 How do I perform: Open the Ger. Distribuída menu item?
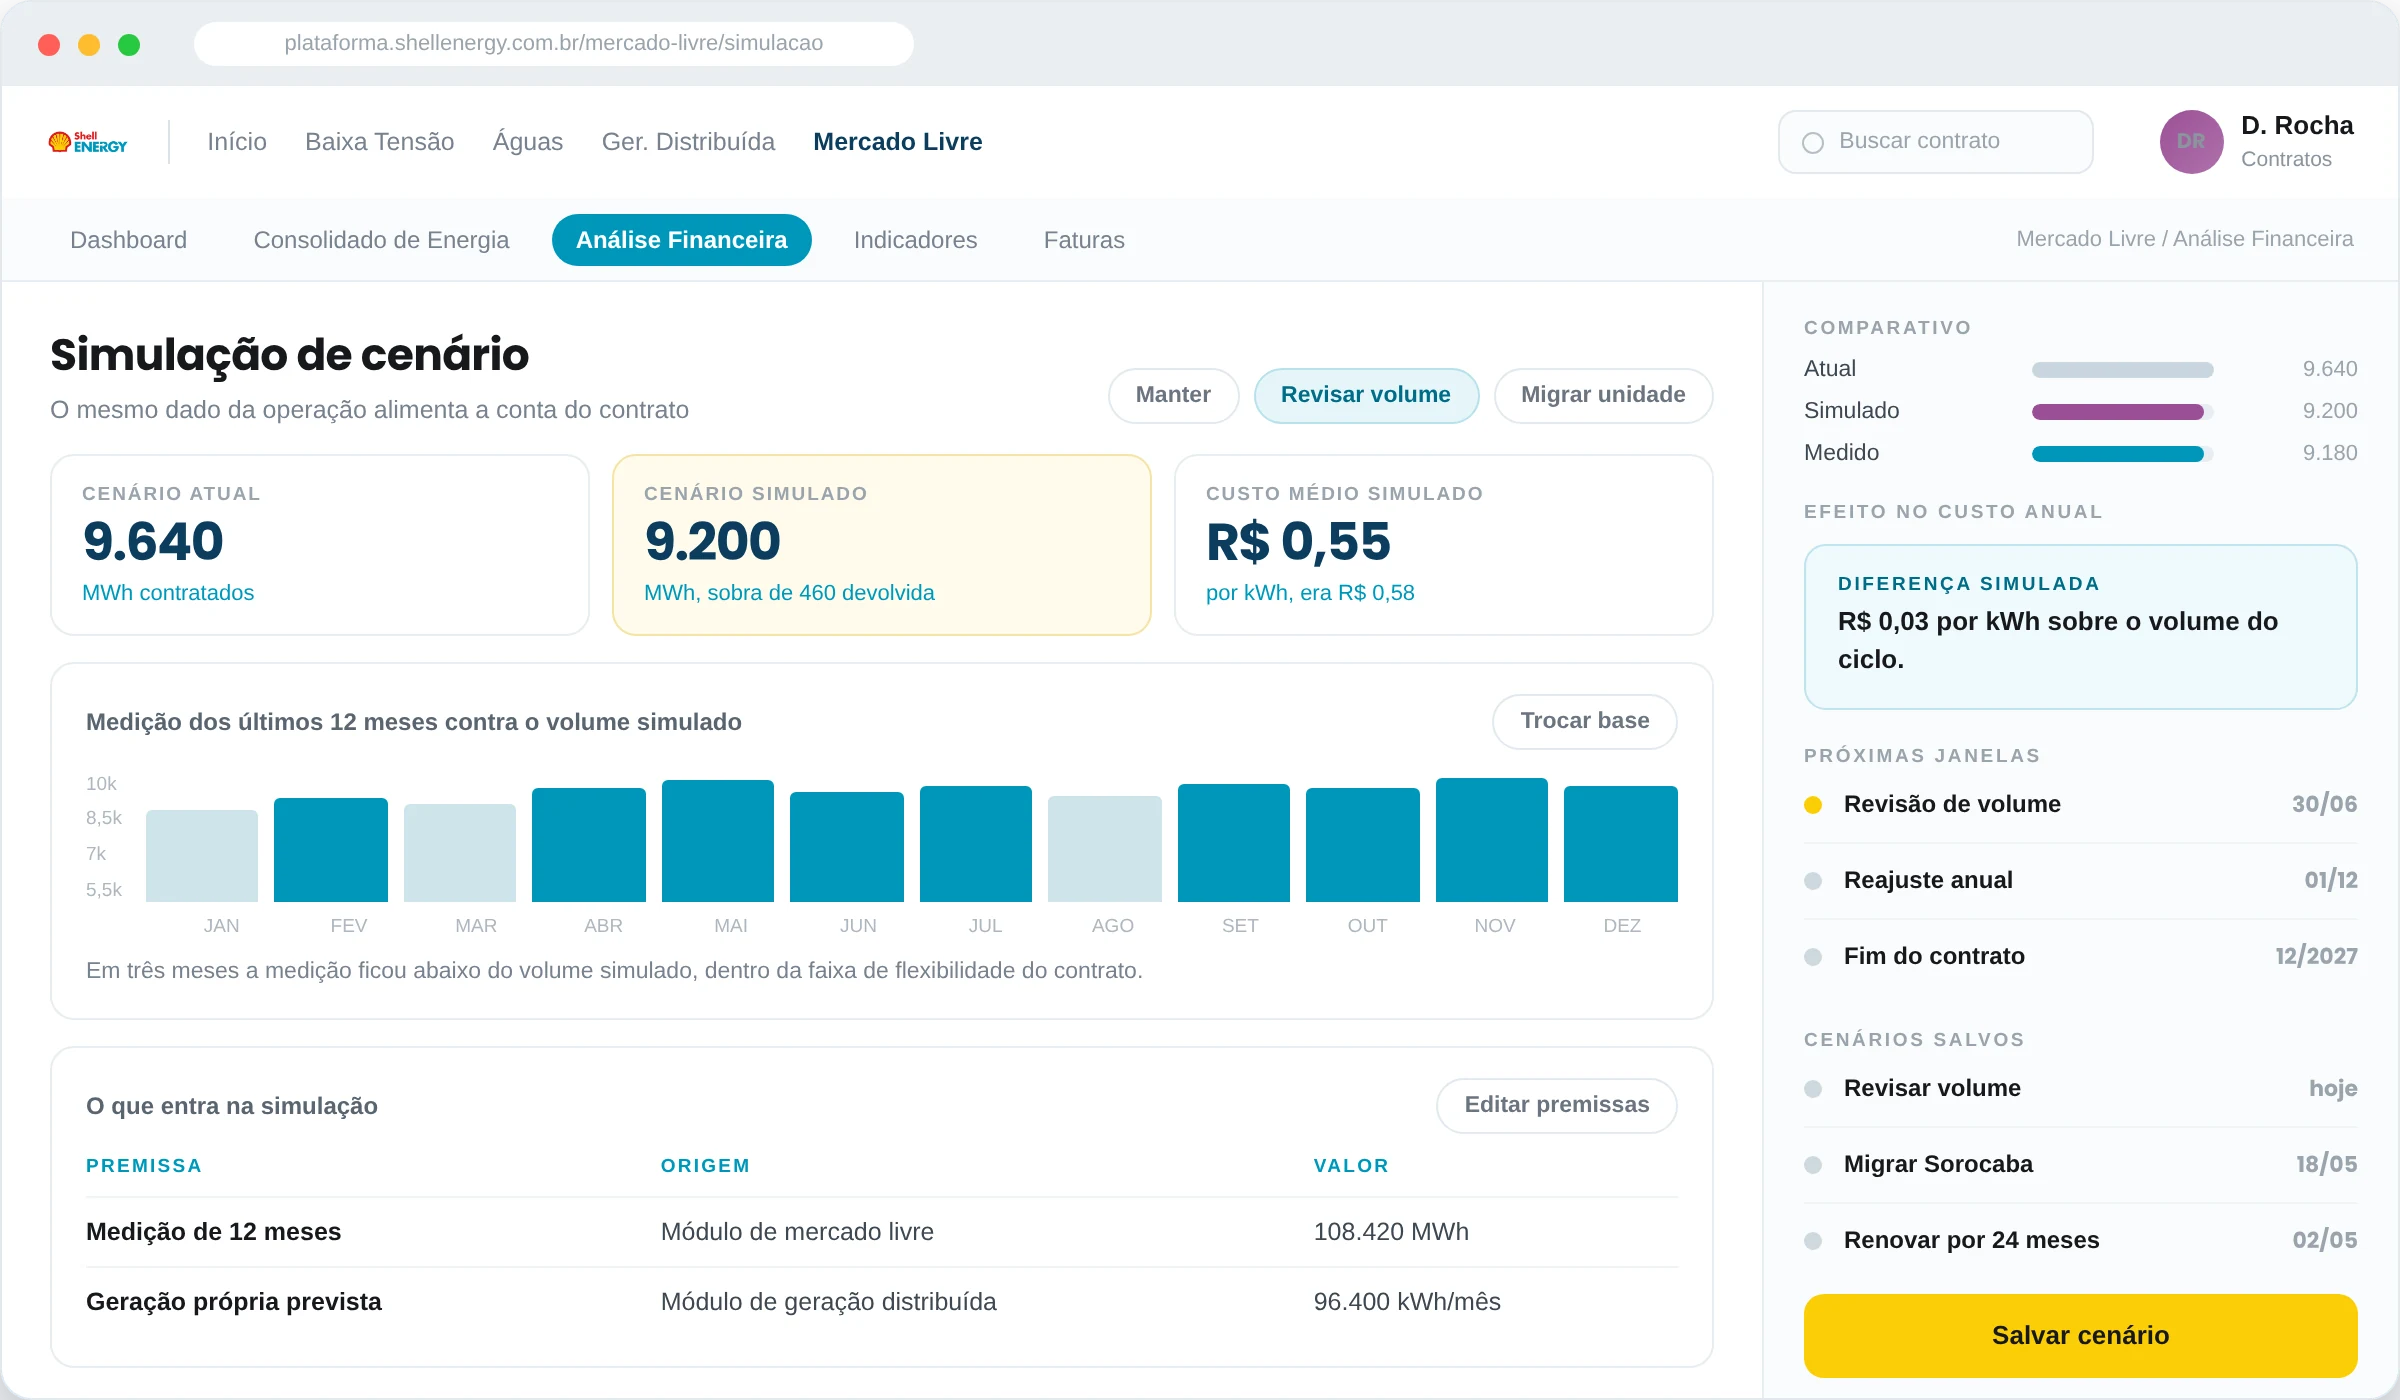[688, 142]
